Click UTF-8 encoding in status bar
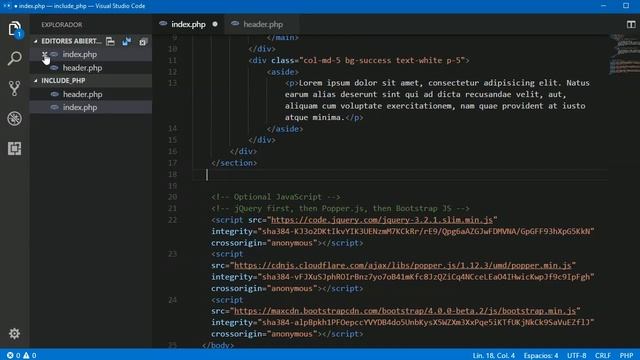The width and height of the screenshot is (640, 360). [x=577, y=356]
